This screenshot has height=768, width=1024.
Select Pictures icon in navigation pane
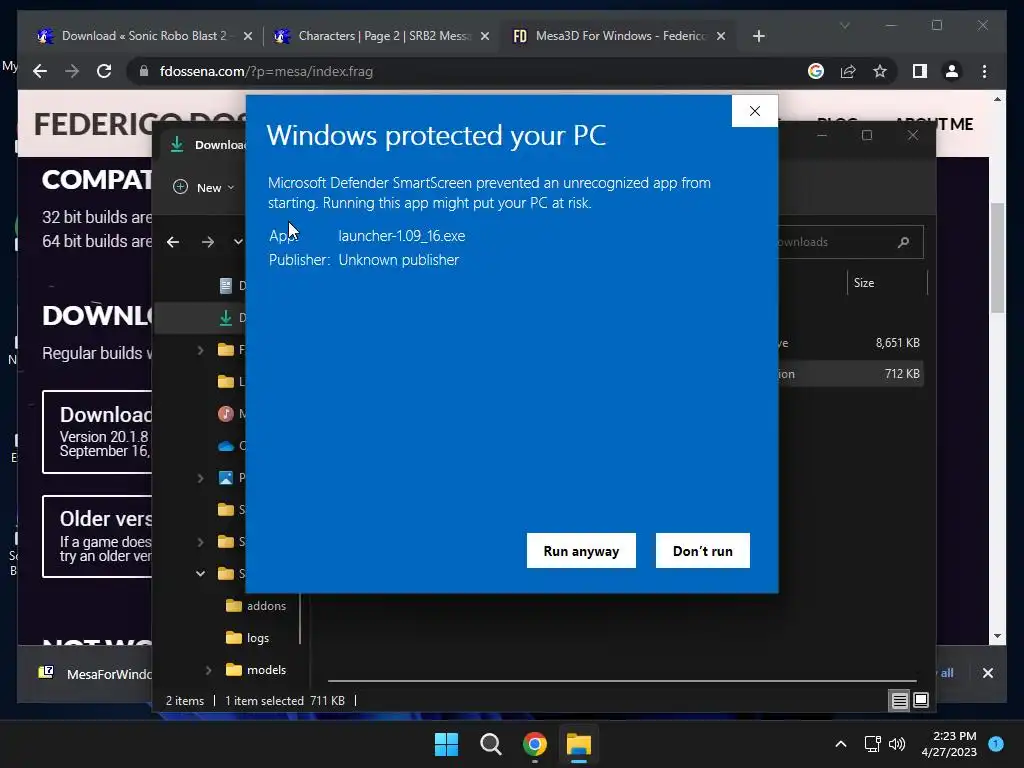[x=226, y=478]
